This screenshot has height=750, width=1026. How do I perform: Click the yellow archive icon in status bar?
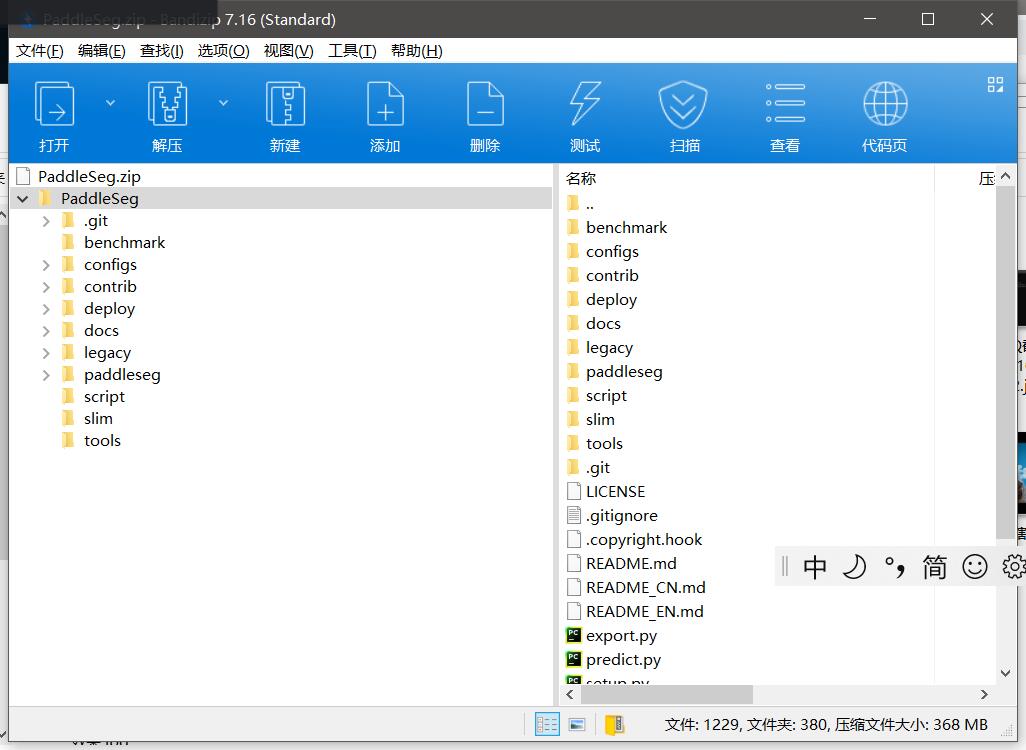(x=614, y=724)
